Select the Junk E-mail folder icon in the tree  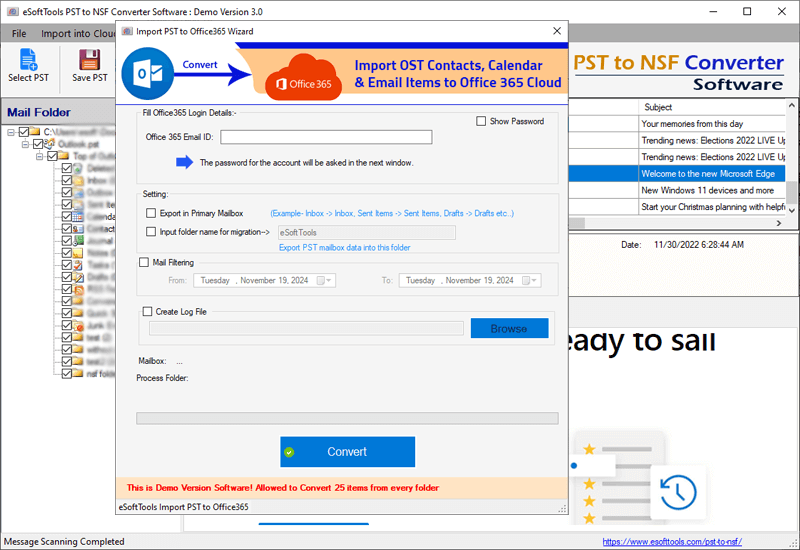(x=78, y=325)
